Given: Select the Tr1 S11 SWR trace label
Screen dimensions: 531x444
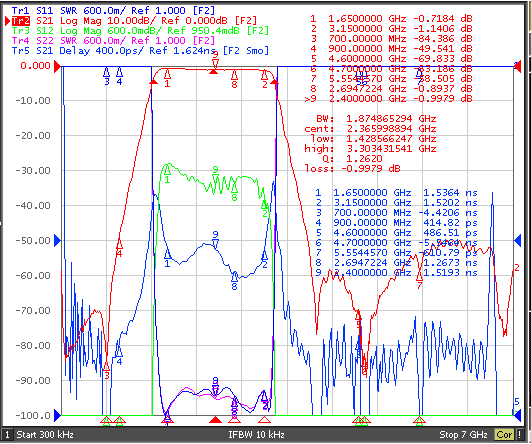Looking at the screenshot, I should 113,11.
